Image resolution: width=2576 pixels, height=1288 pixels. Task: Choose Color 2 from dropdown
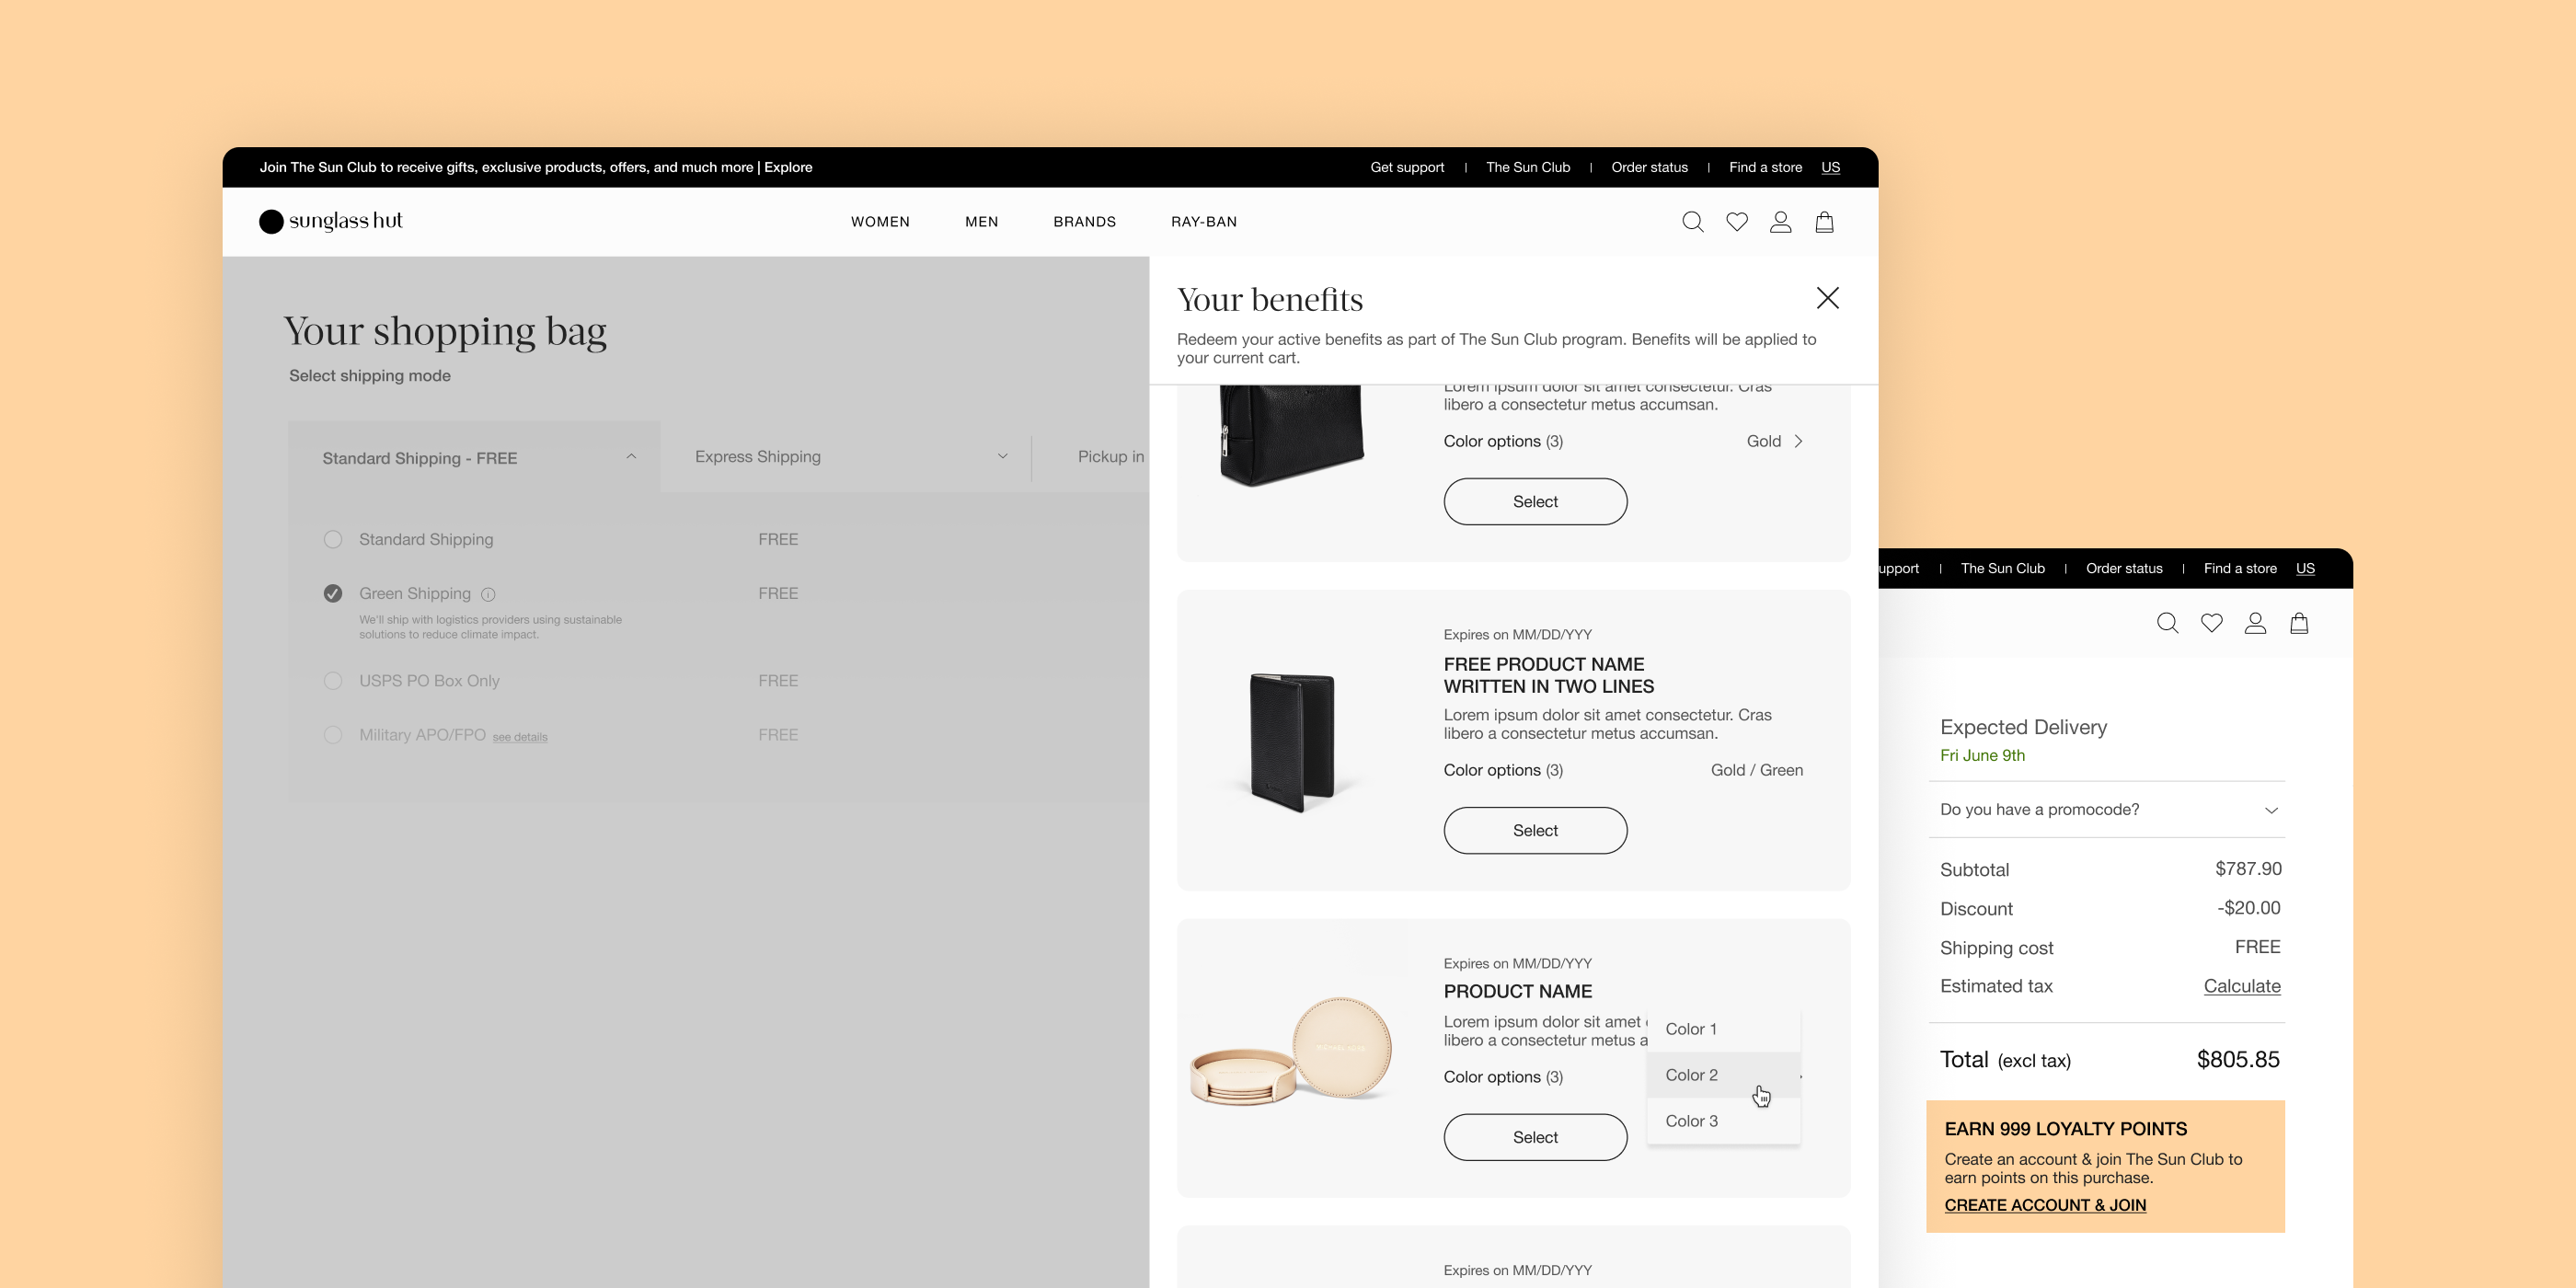click(x=1723, y=1075)
